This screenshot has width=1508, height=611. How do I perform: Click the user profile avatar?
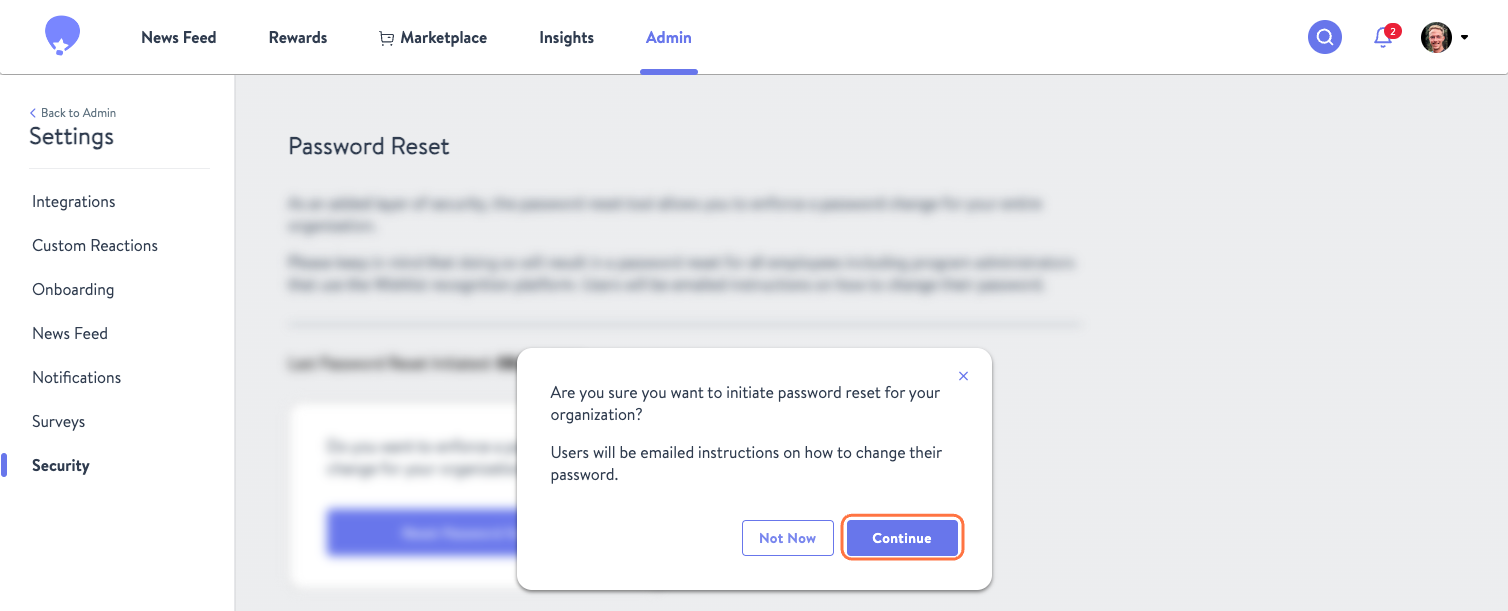[1436, 37]
